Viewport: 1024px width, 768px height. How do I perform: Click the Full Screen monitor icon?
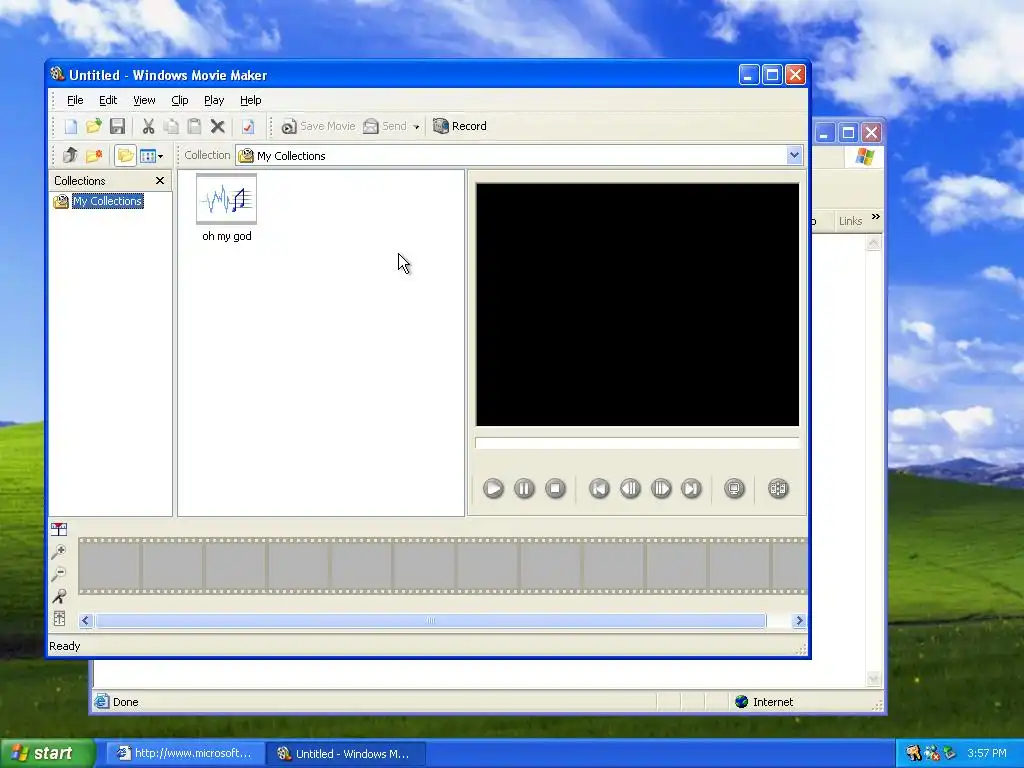coord(735,488)
